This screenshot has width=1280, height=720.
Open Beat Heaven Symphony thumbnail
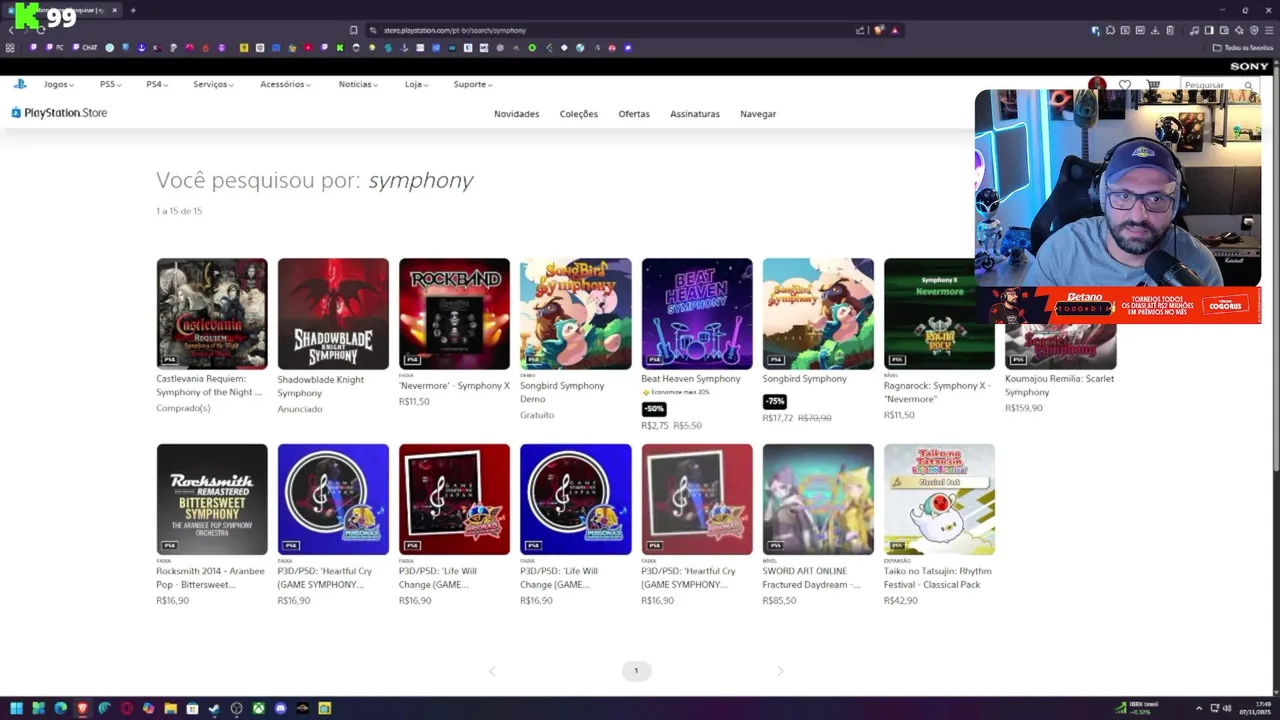coord(697,314)
